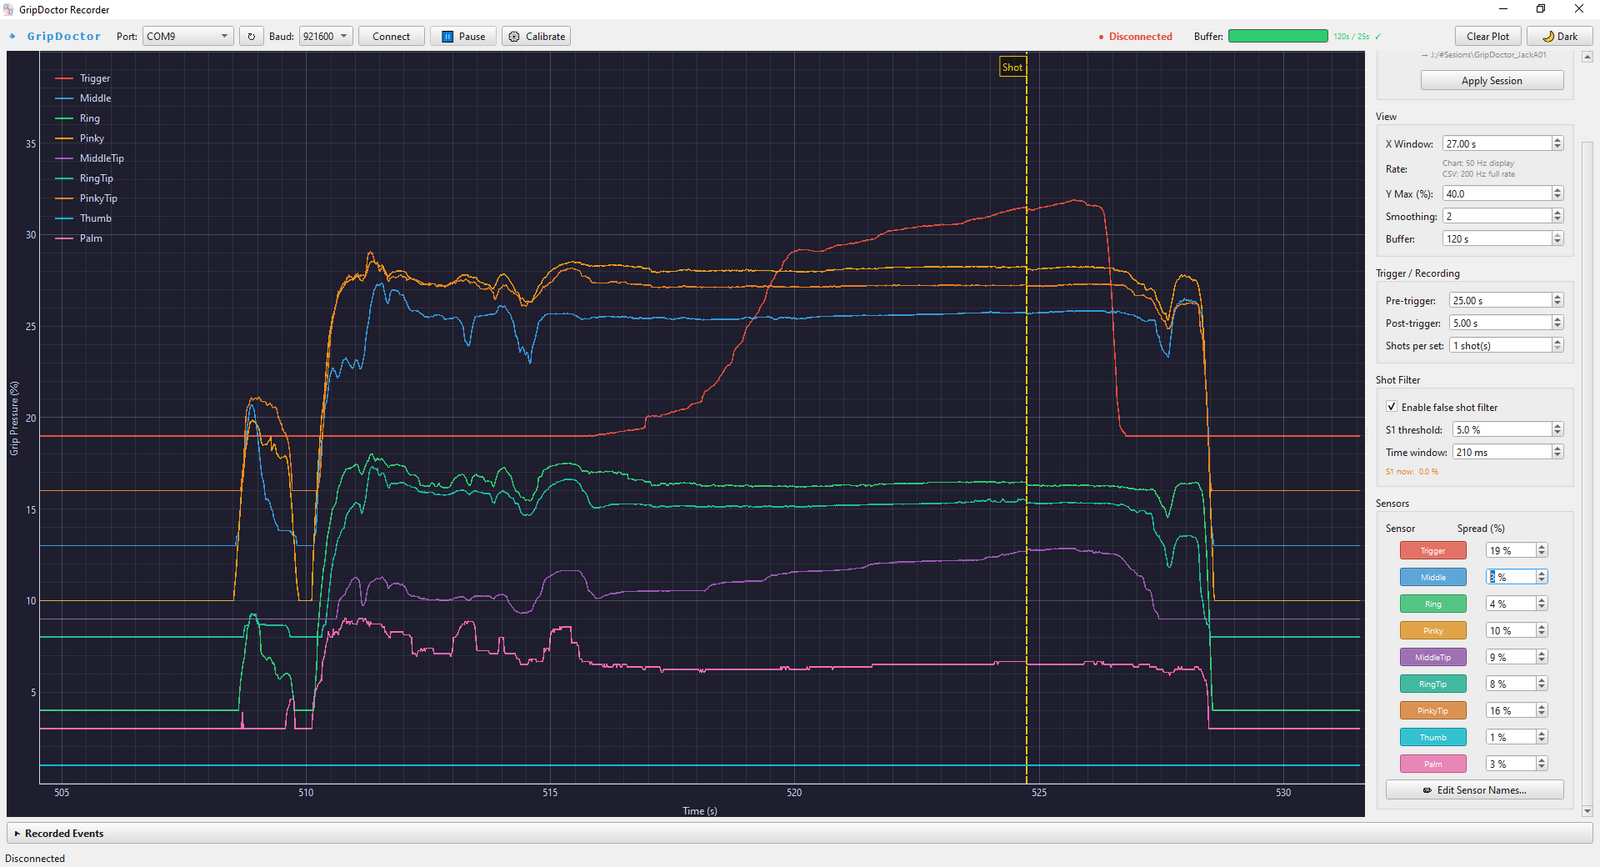Click the green Buffer progress bar
The width and height of the screenshot is (1600, 867).
pos(1278,36)
